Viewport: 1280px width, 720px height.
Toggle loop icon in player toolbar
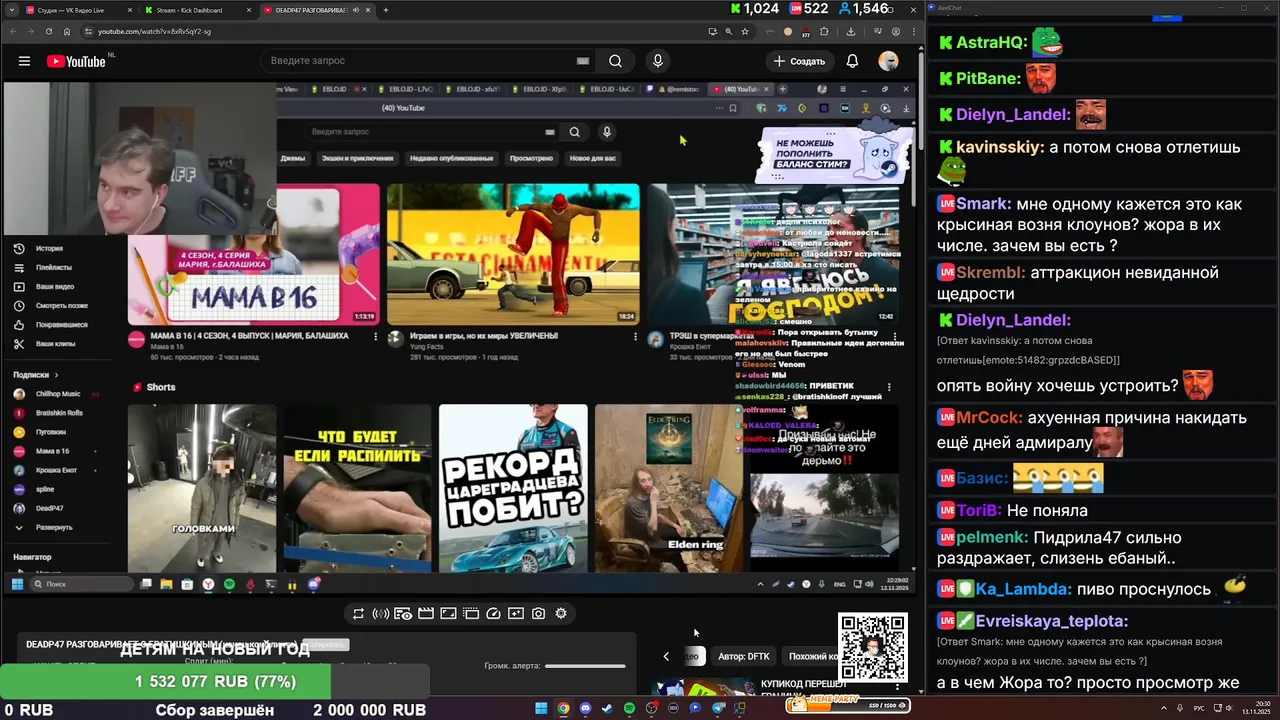tap(358, 614)
